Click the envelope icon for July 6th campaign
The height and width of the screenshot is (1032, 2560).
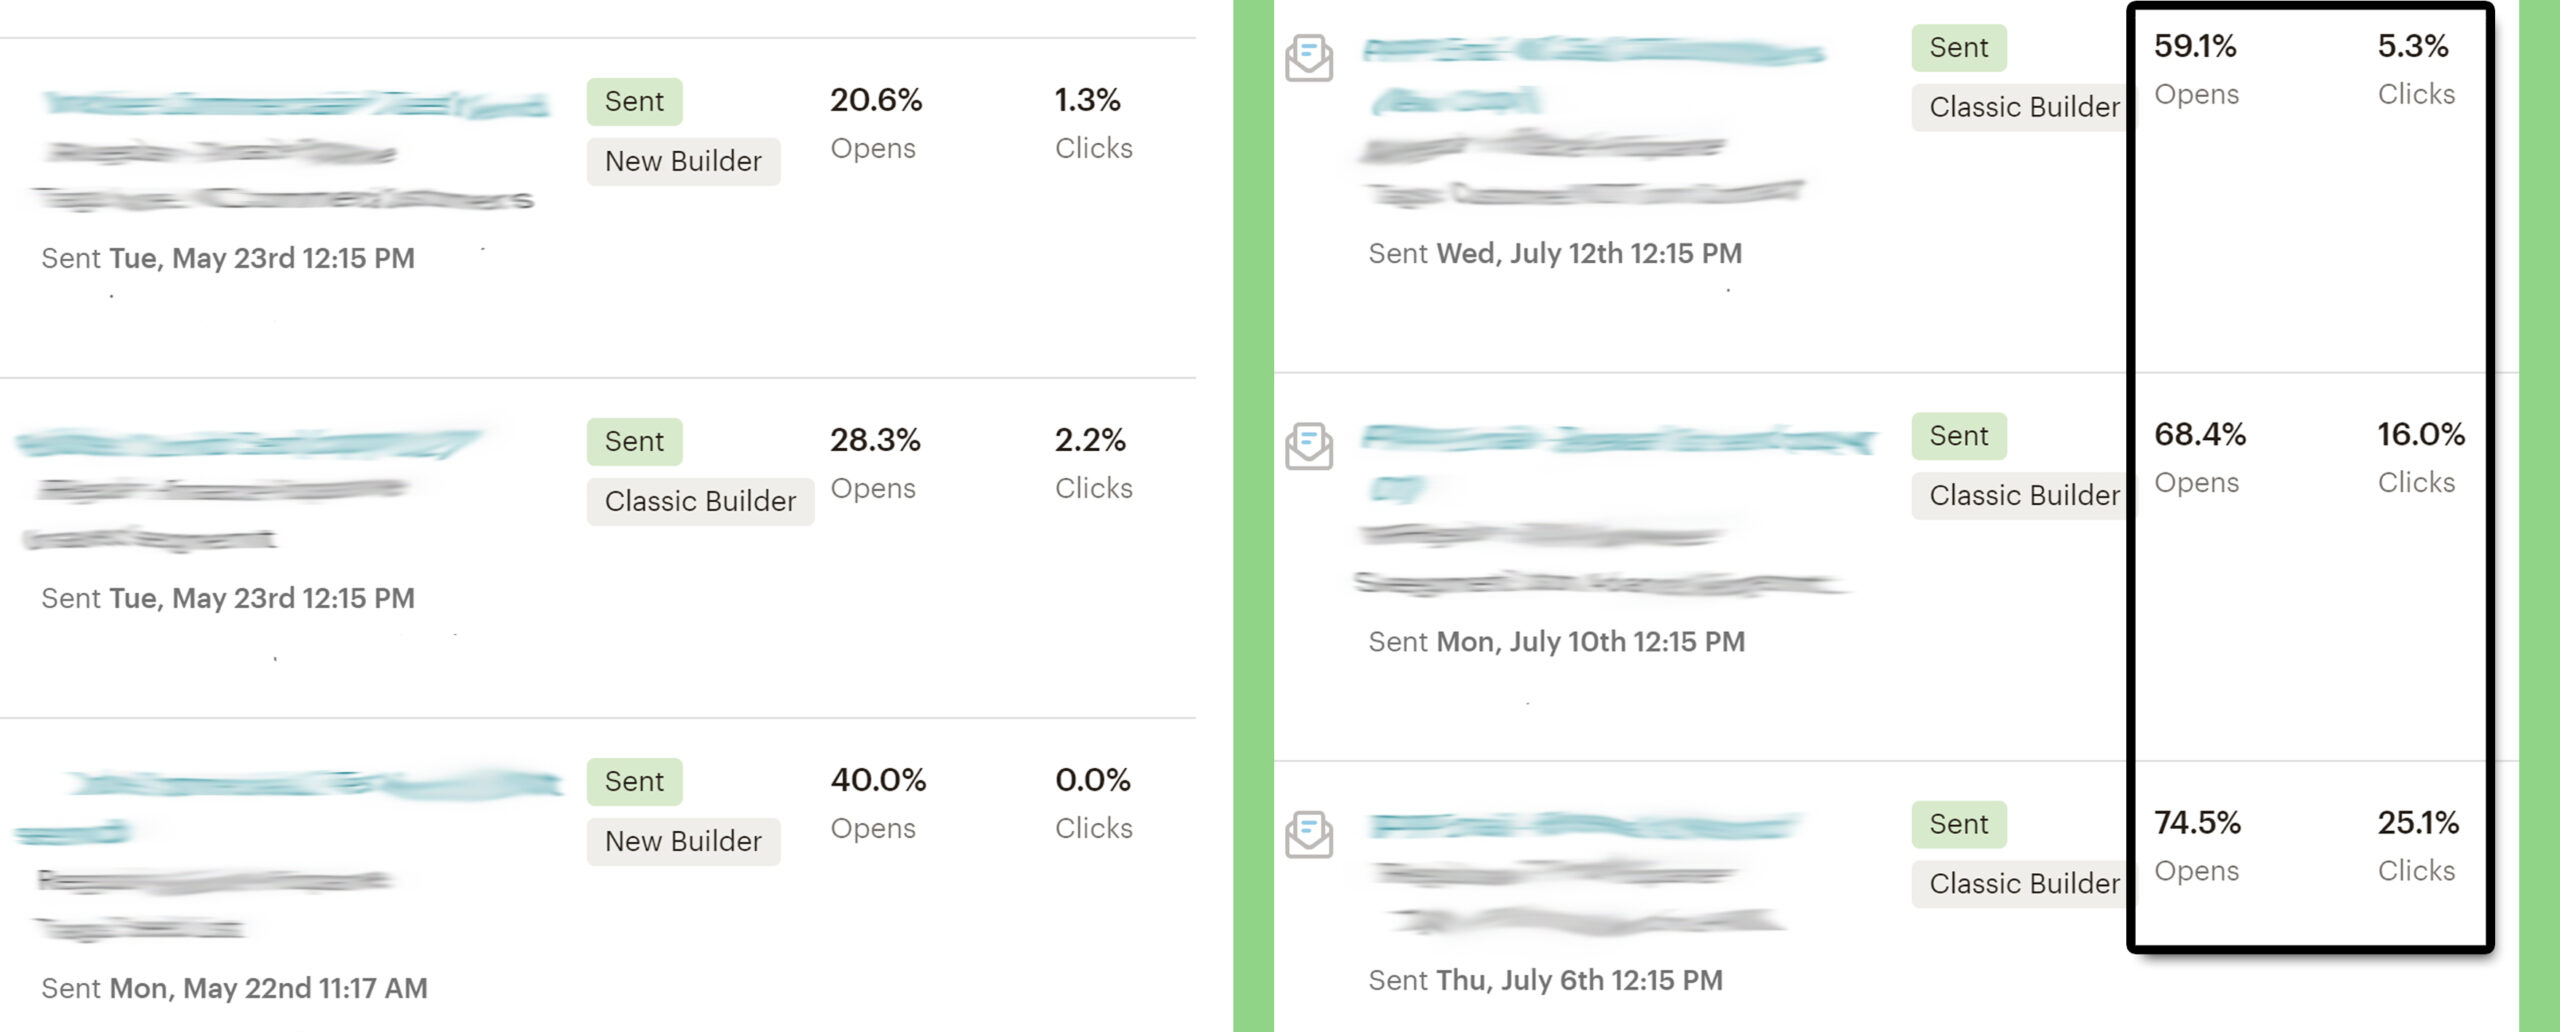coord(1309,834)
